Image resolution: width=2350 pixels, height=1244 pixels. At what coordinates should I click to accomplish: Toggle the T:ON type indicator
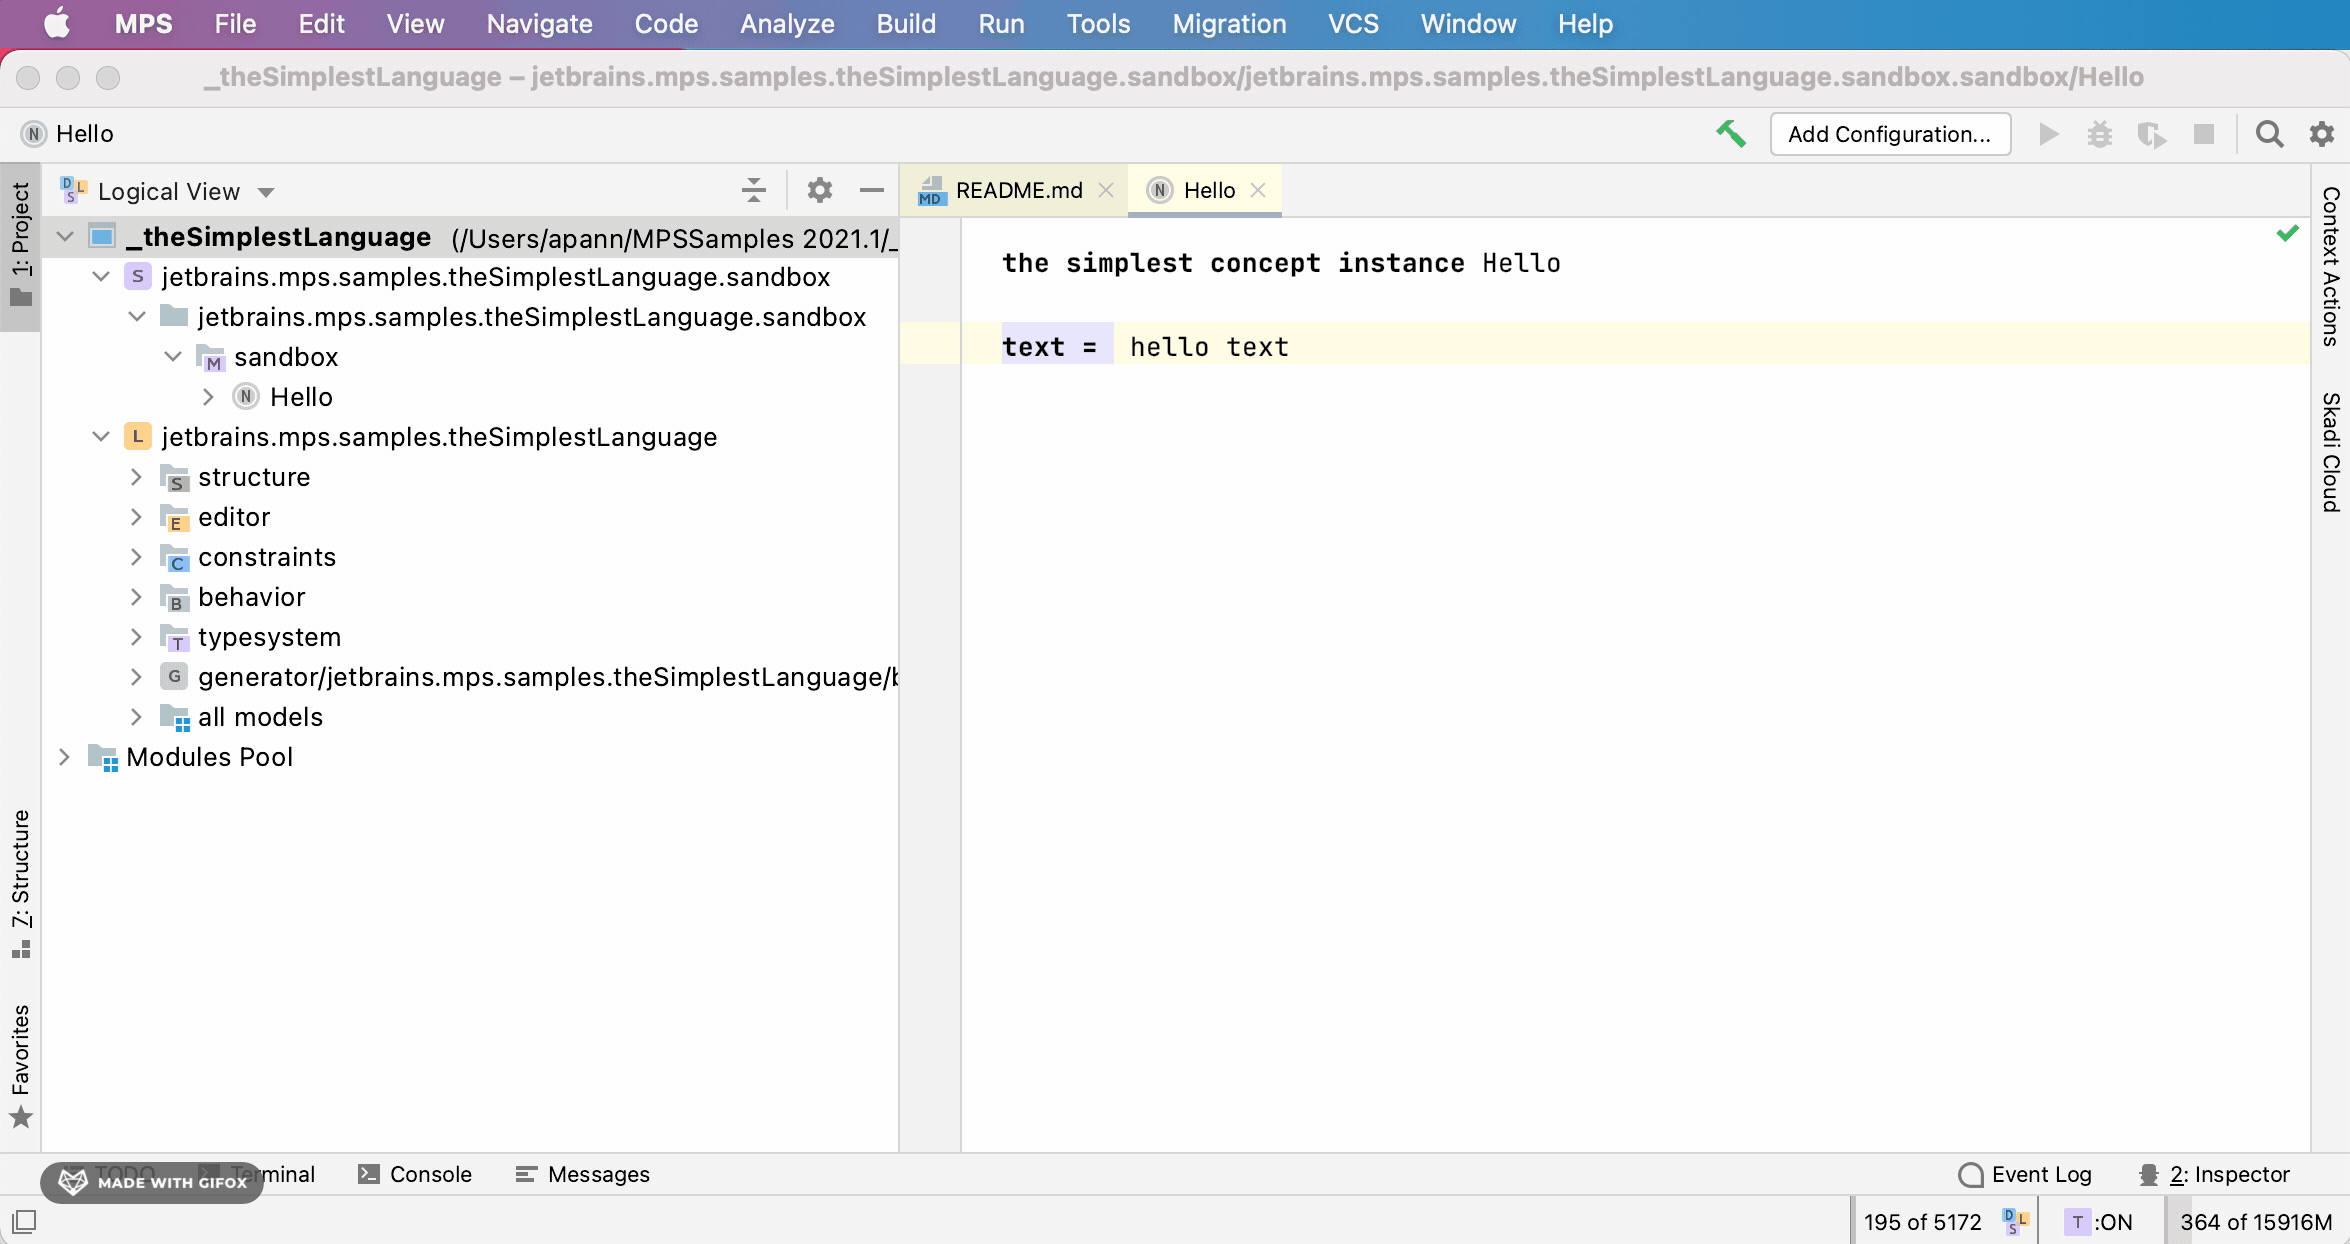pyautogui.click(x=2099, y=1221)
